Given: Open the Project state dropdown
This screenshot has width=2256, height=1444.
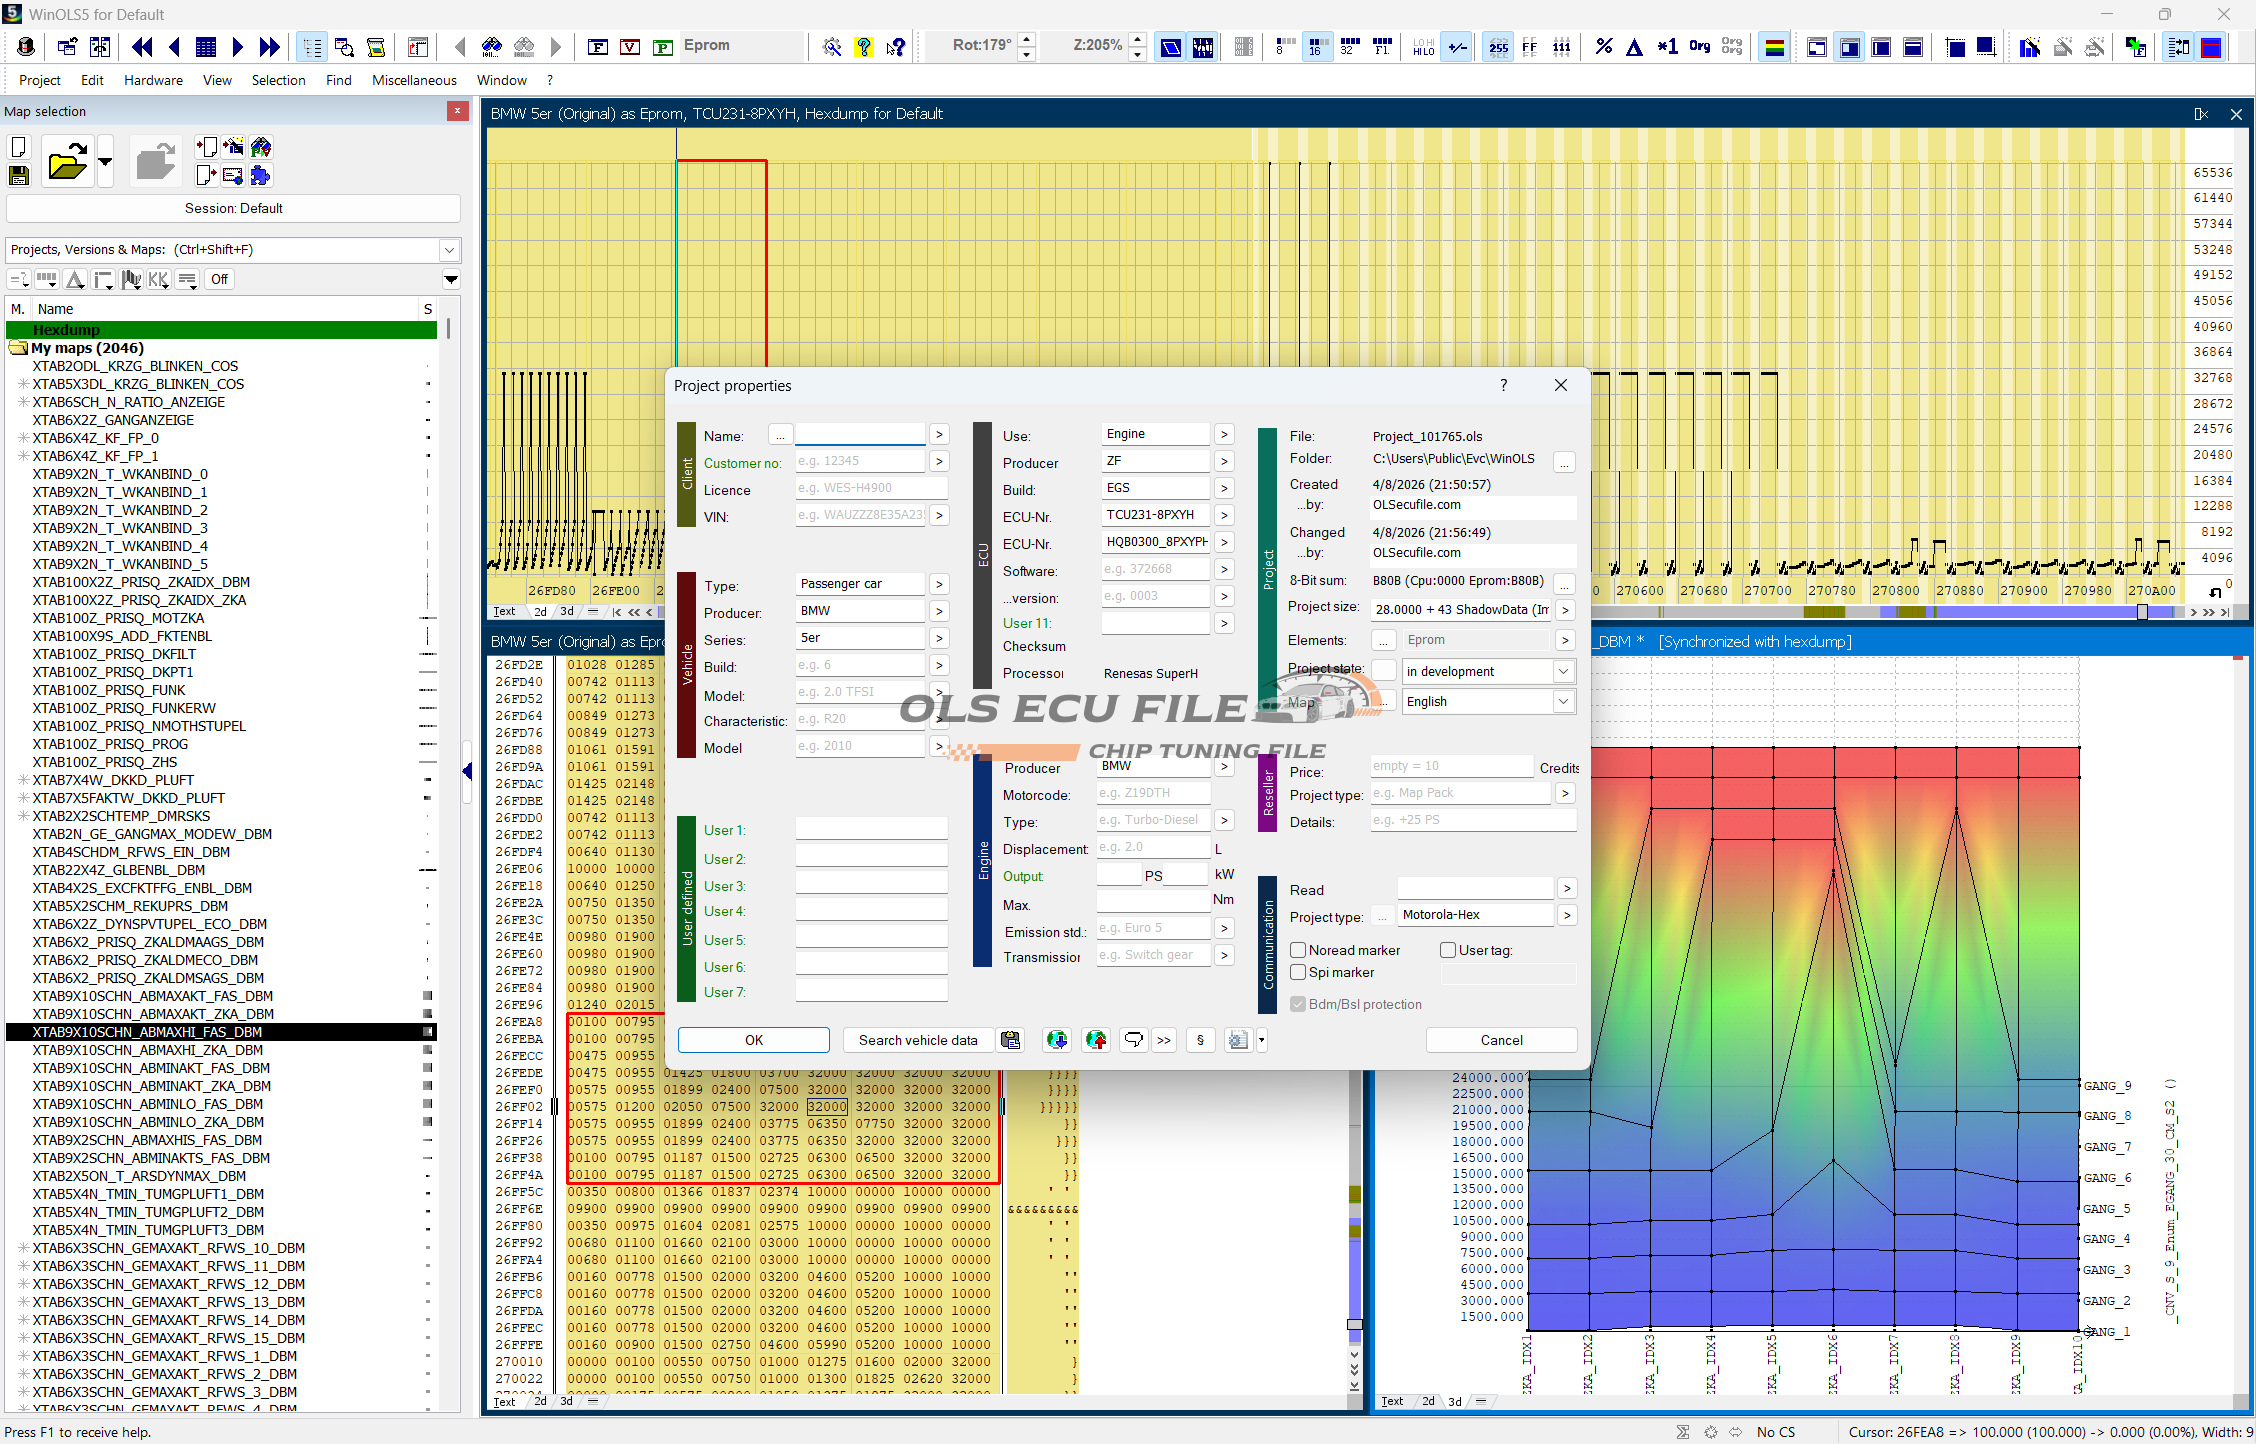Looking at the screenshot, I should pyautogui.click(x=1562, y=671).
